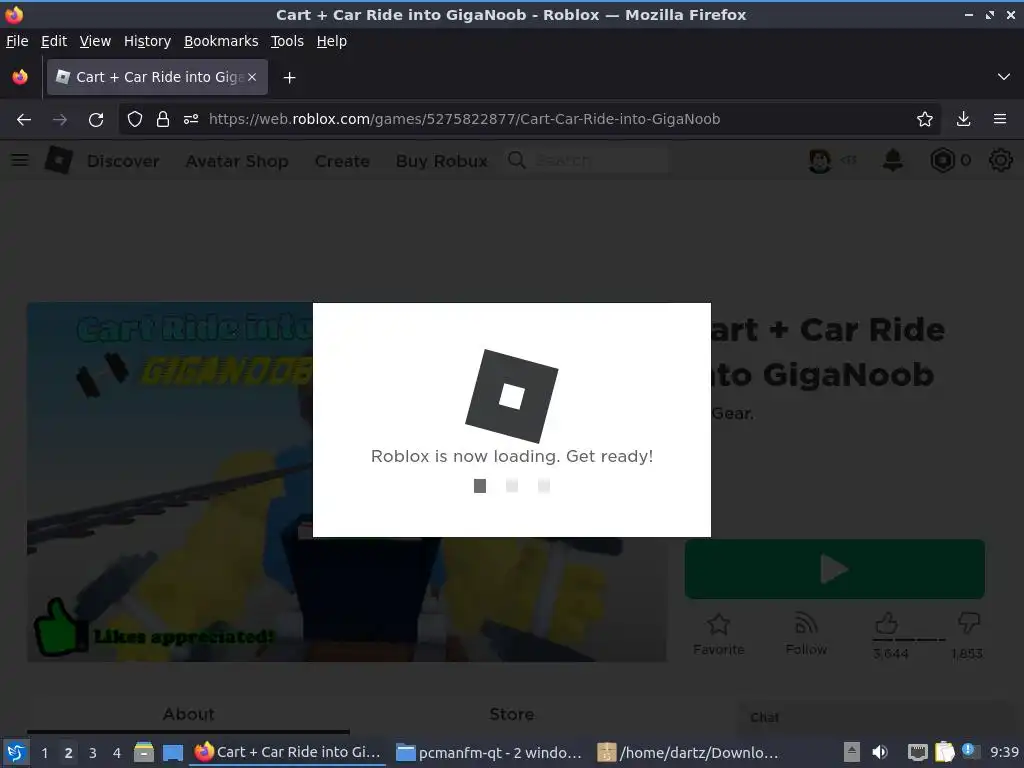
Task: Click the Roblox search magnifier icon
Action: 517,160
